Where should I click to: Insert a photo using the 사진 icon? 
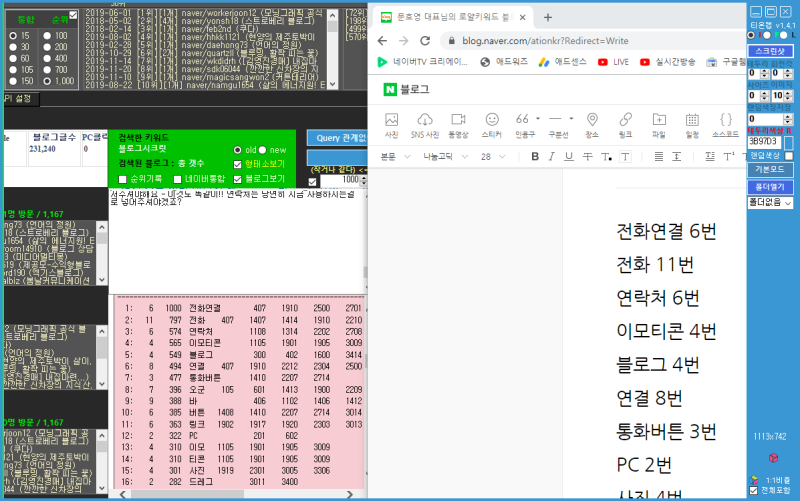tap(391, 125)
